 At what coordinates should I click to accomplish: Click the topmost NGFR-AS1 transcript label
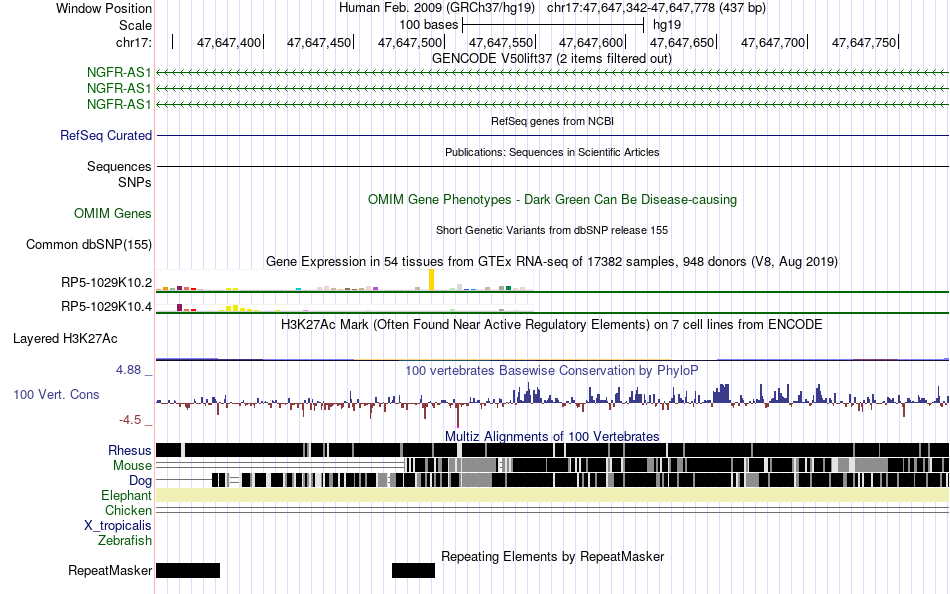click(119, 73)
